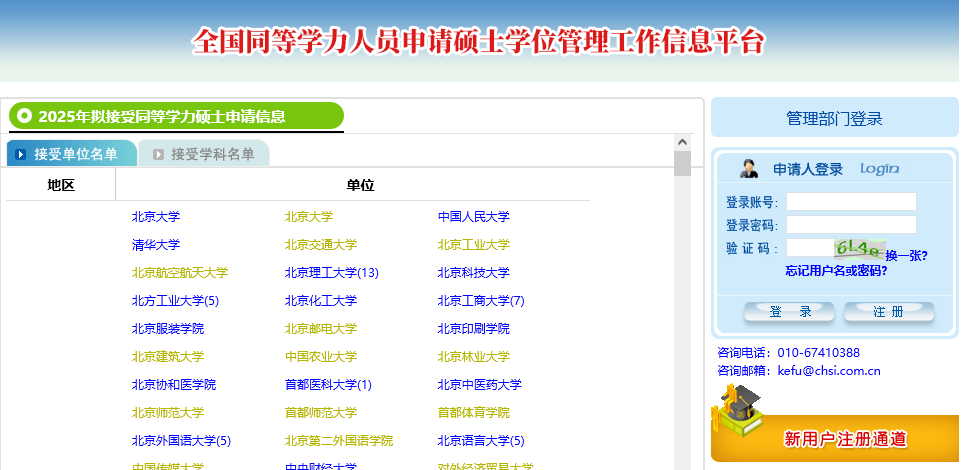Open the blue 北京大学 link in first column
The image size is (966, 470).
coord(156,217)
